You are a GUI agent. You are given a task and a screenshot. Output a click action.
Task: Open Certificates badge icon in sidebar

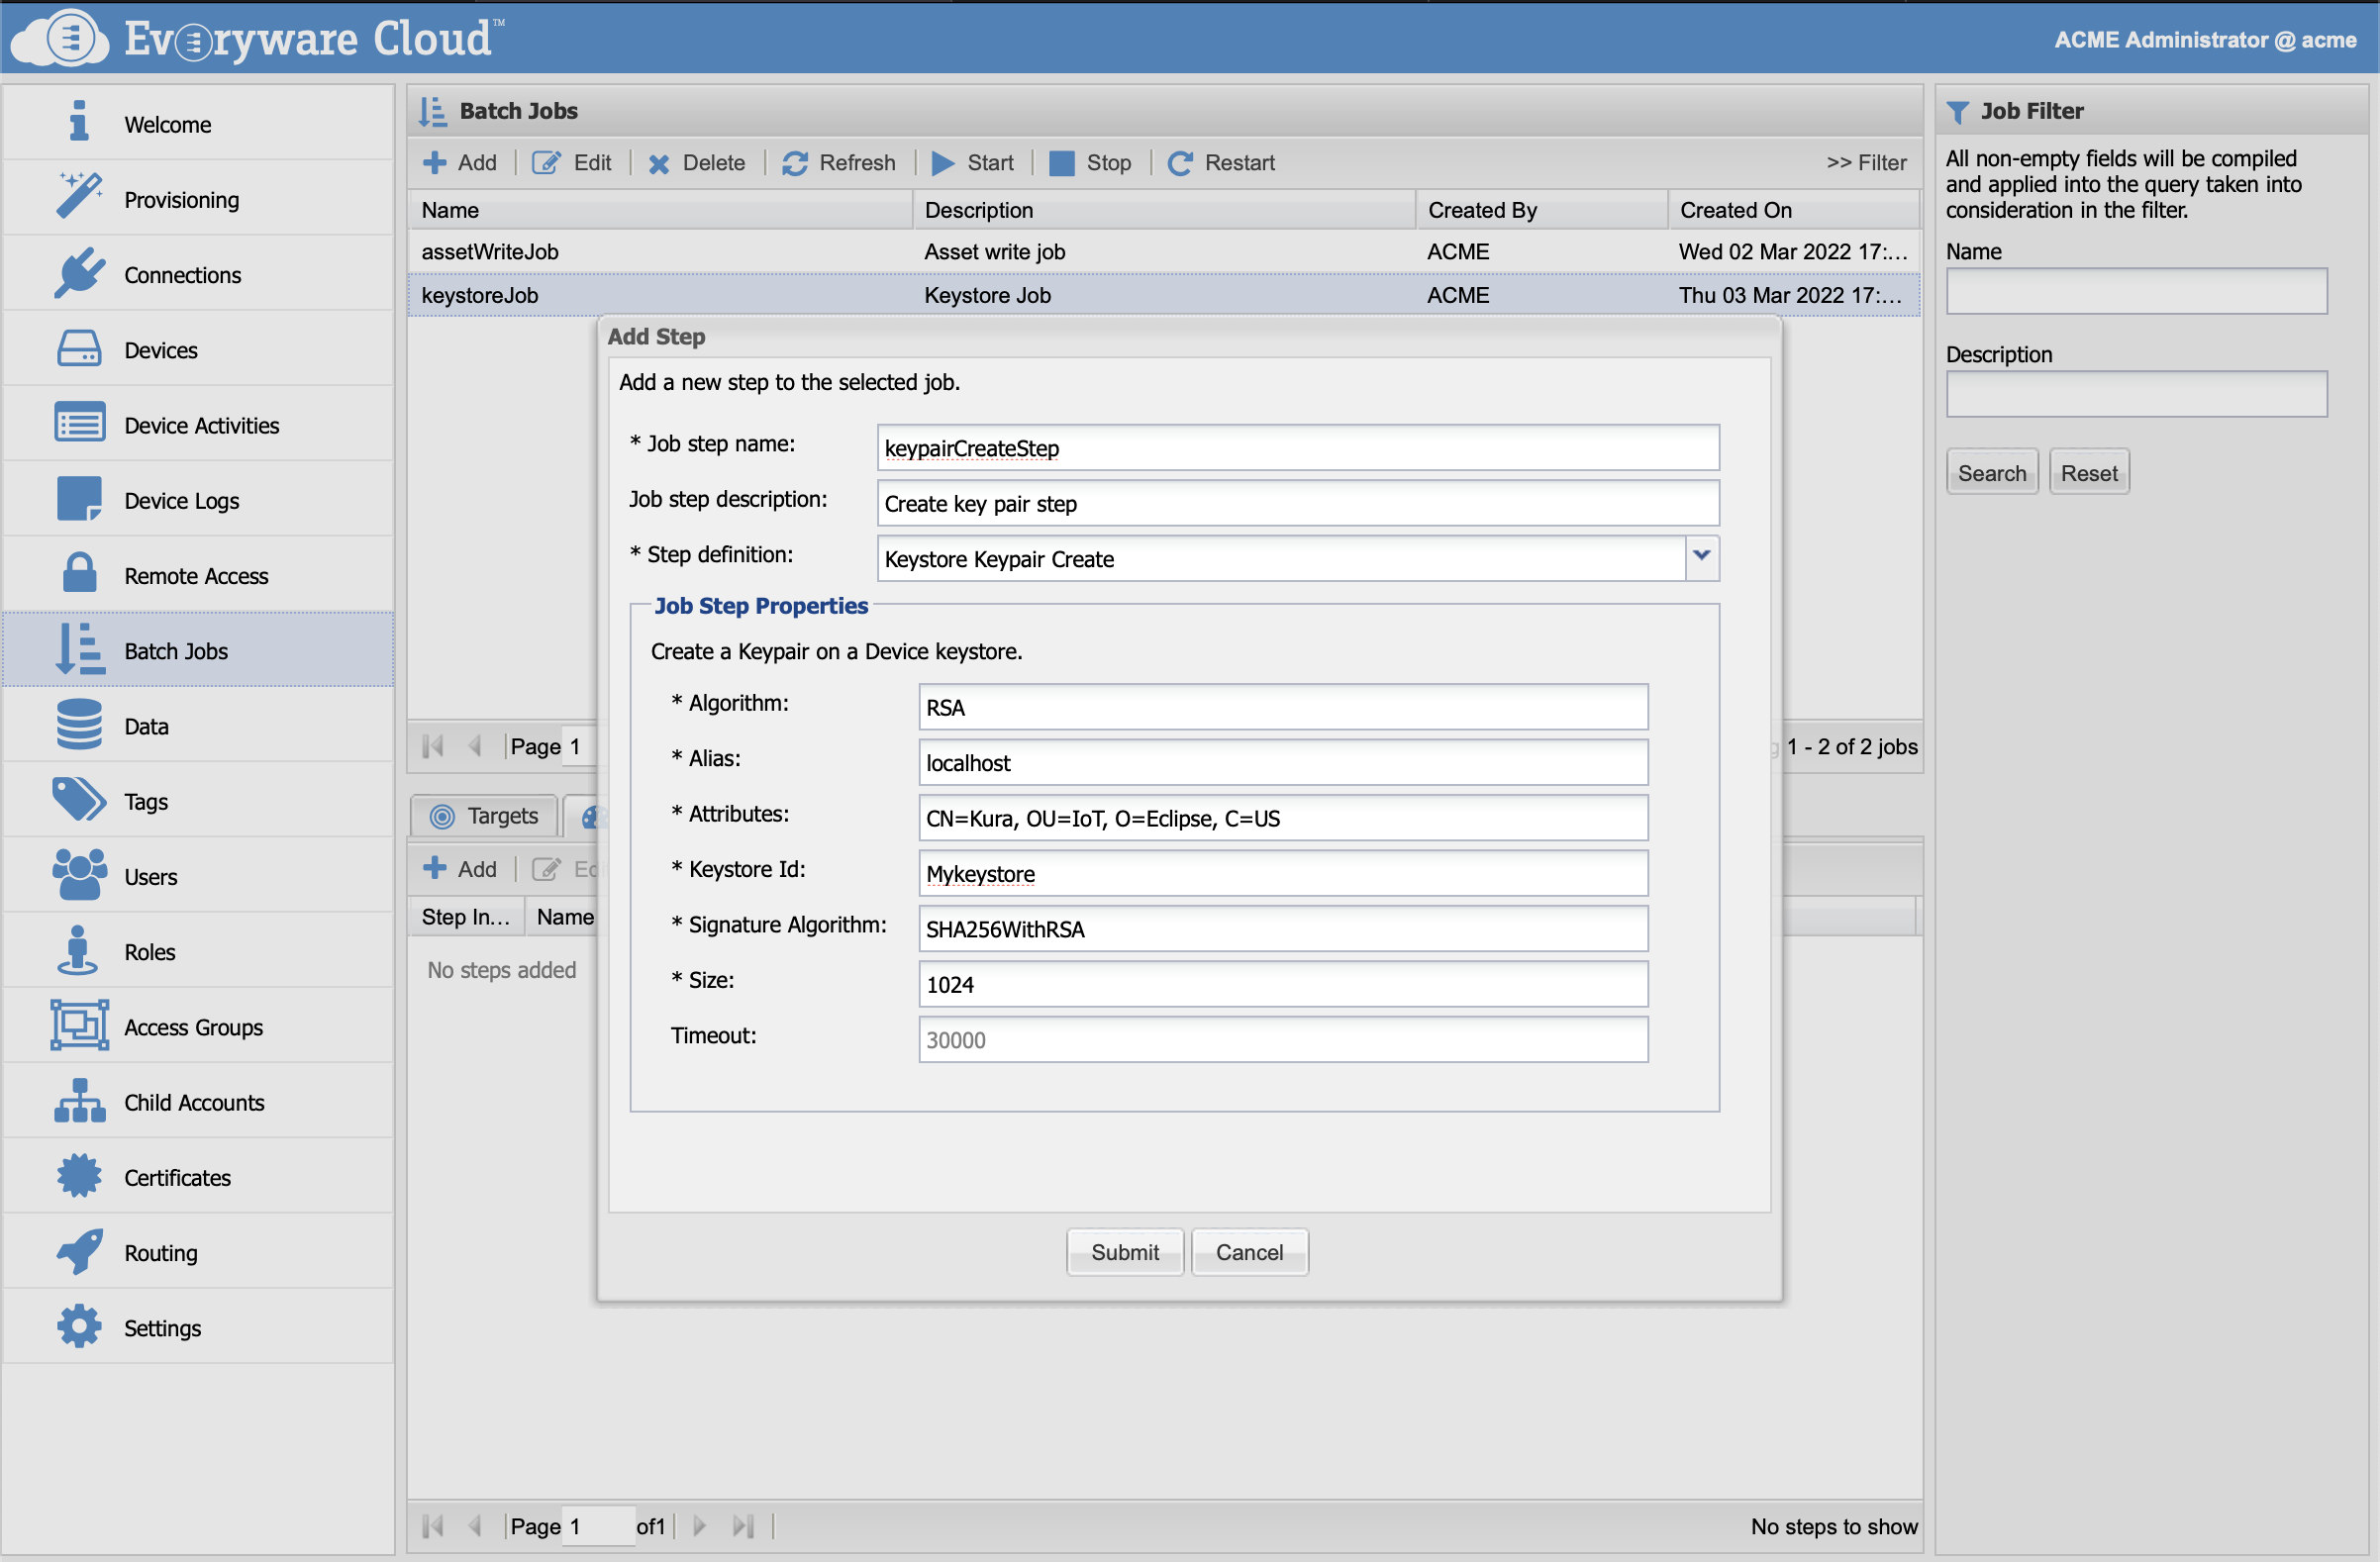click(x=79, y=1176)
